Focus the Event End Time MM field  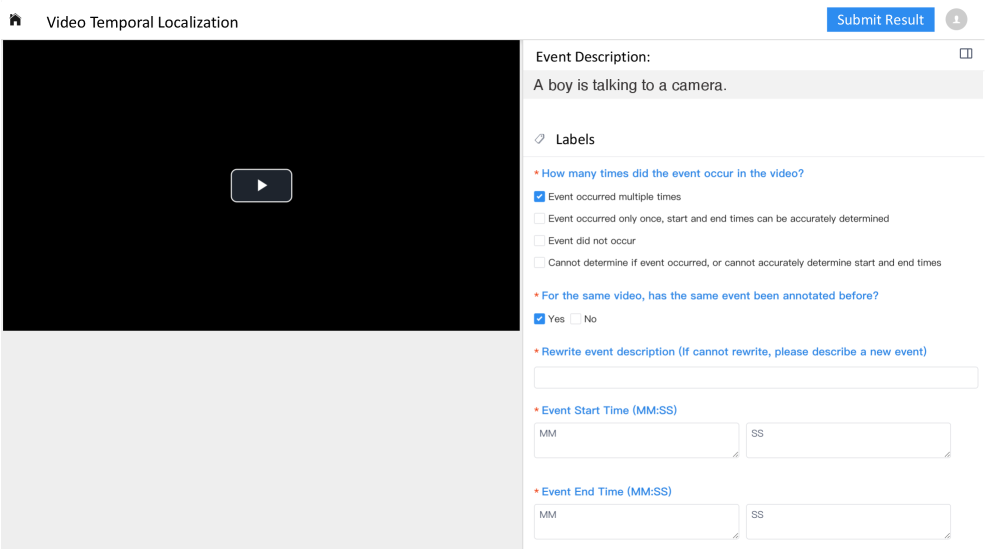click(x=635, y=521)
